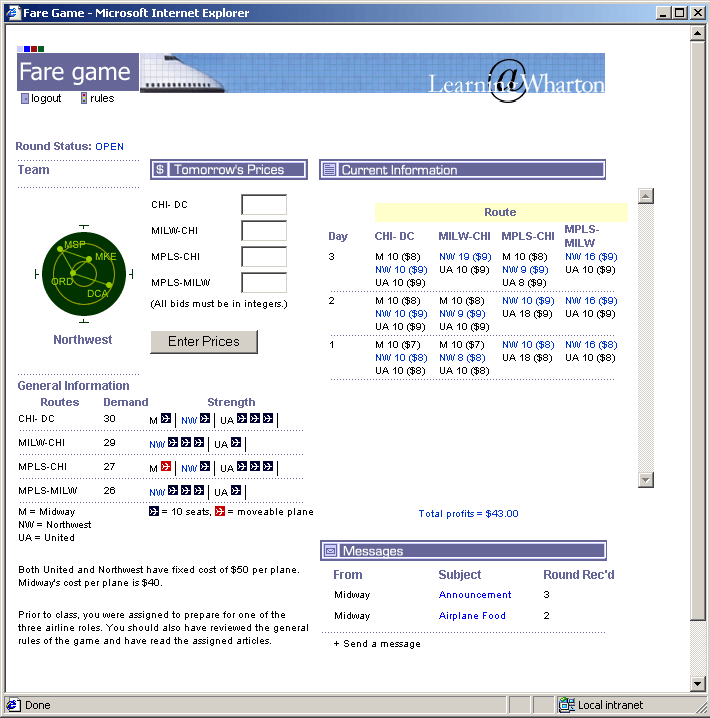Viewport: 710px width, 718px height.
Task: Open the Announcement message from Midway
Action: pyautogui.click(x=475, y=595)
